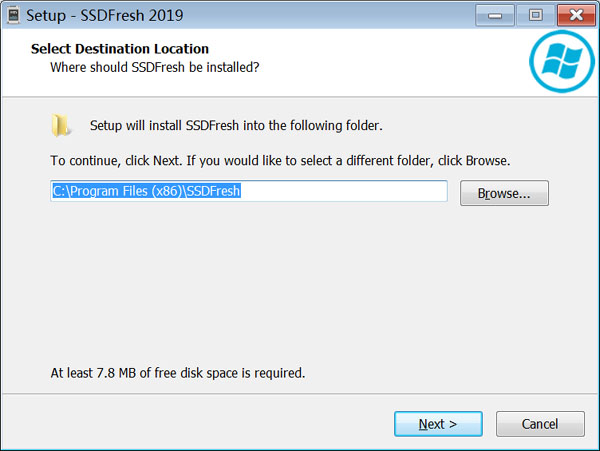Proceed with the Next > button
The height and width of the screenshot is (451, 600).
[x=438, y=424]
